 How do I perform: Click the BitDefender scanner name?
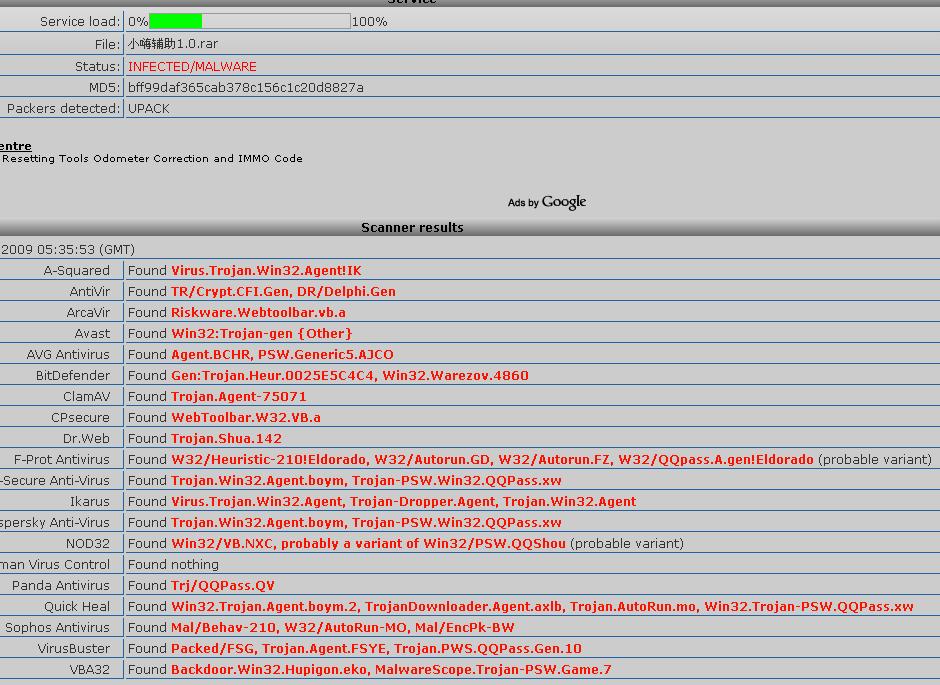(x=73, y=375)
